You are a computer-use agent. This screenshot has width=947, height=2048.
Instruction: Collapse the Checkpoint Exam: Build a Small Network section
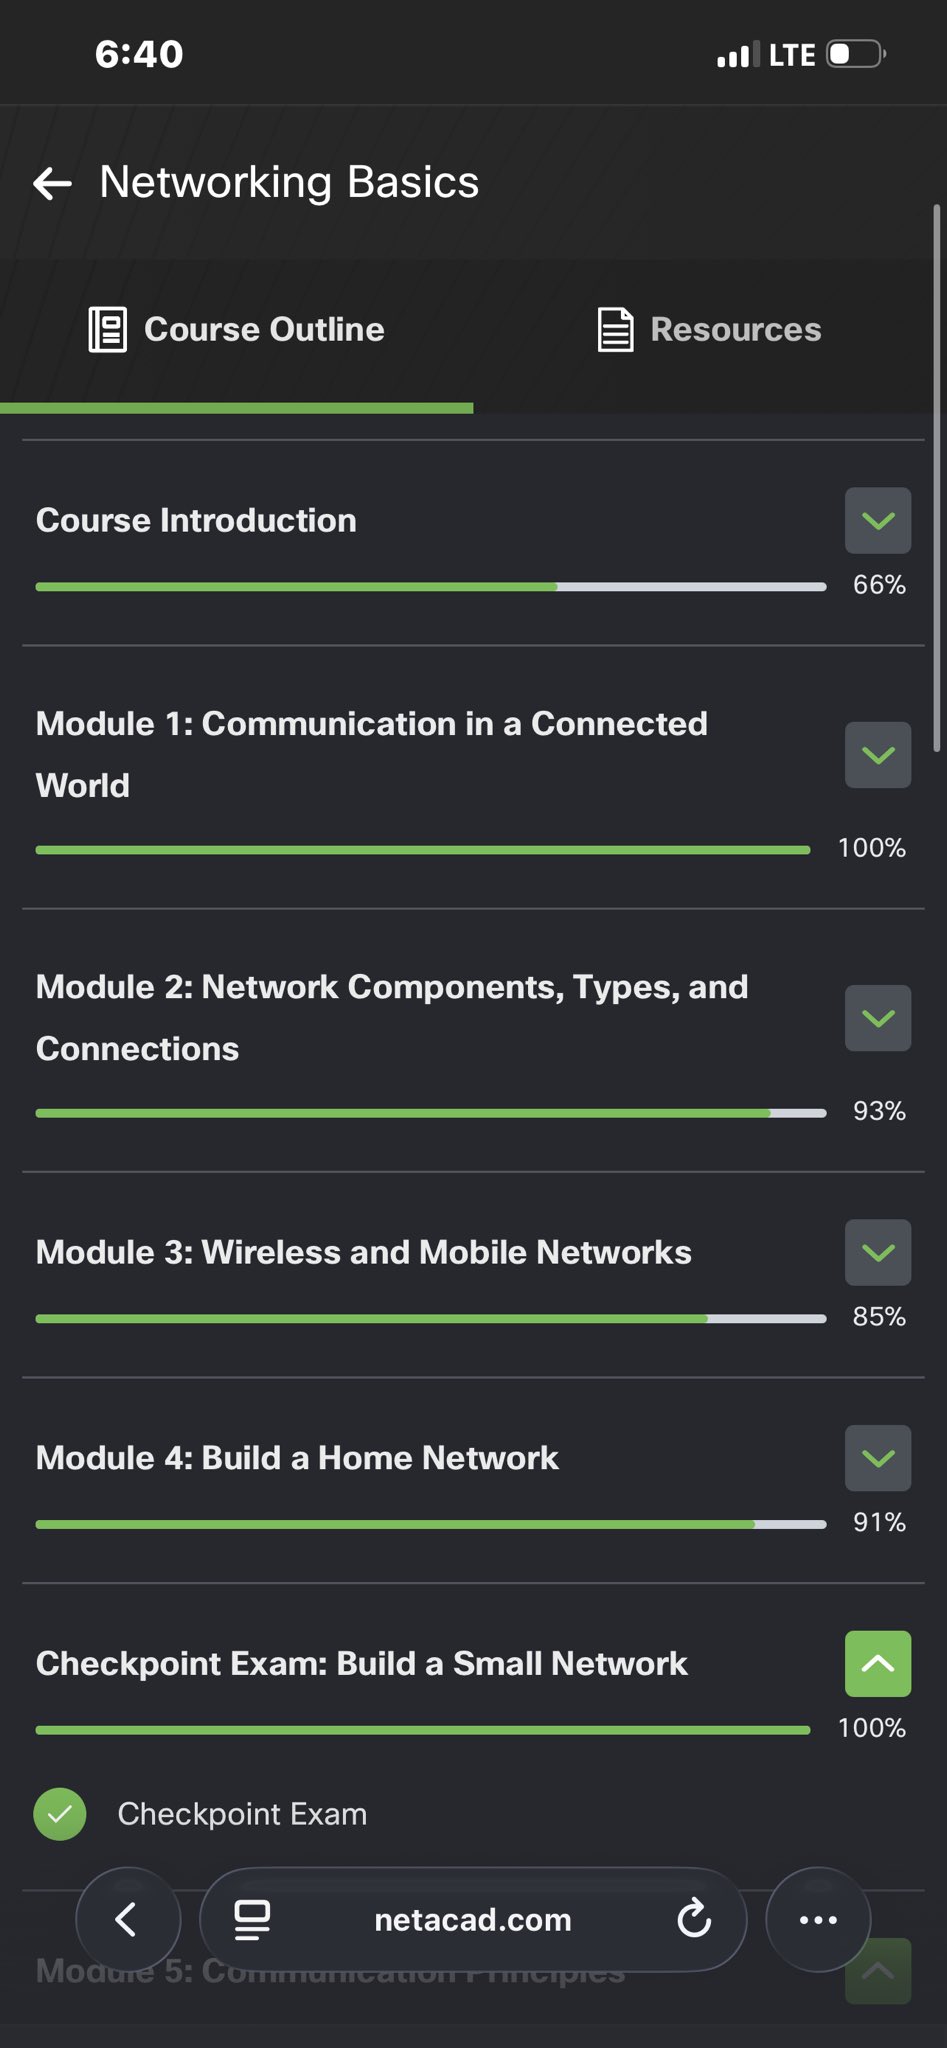tap(877, 1664)
